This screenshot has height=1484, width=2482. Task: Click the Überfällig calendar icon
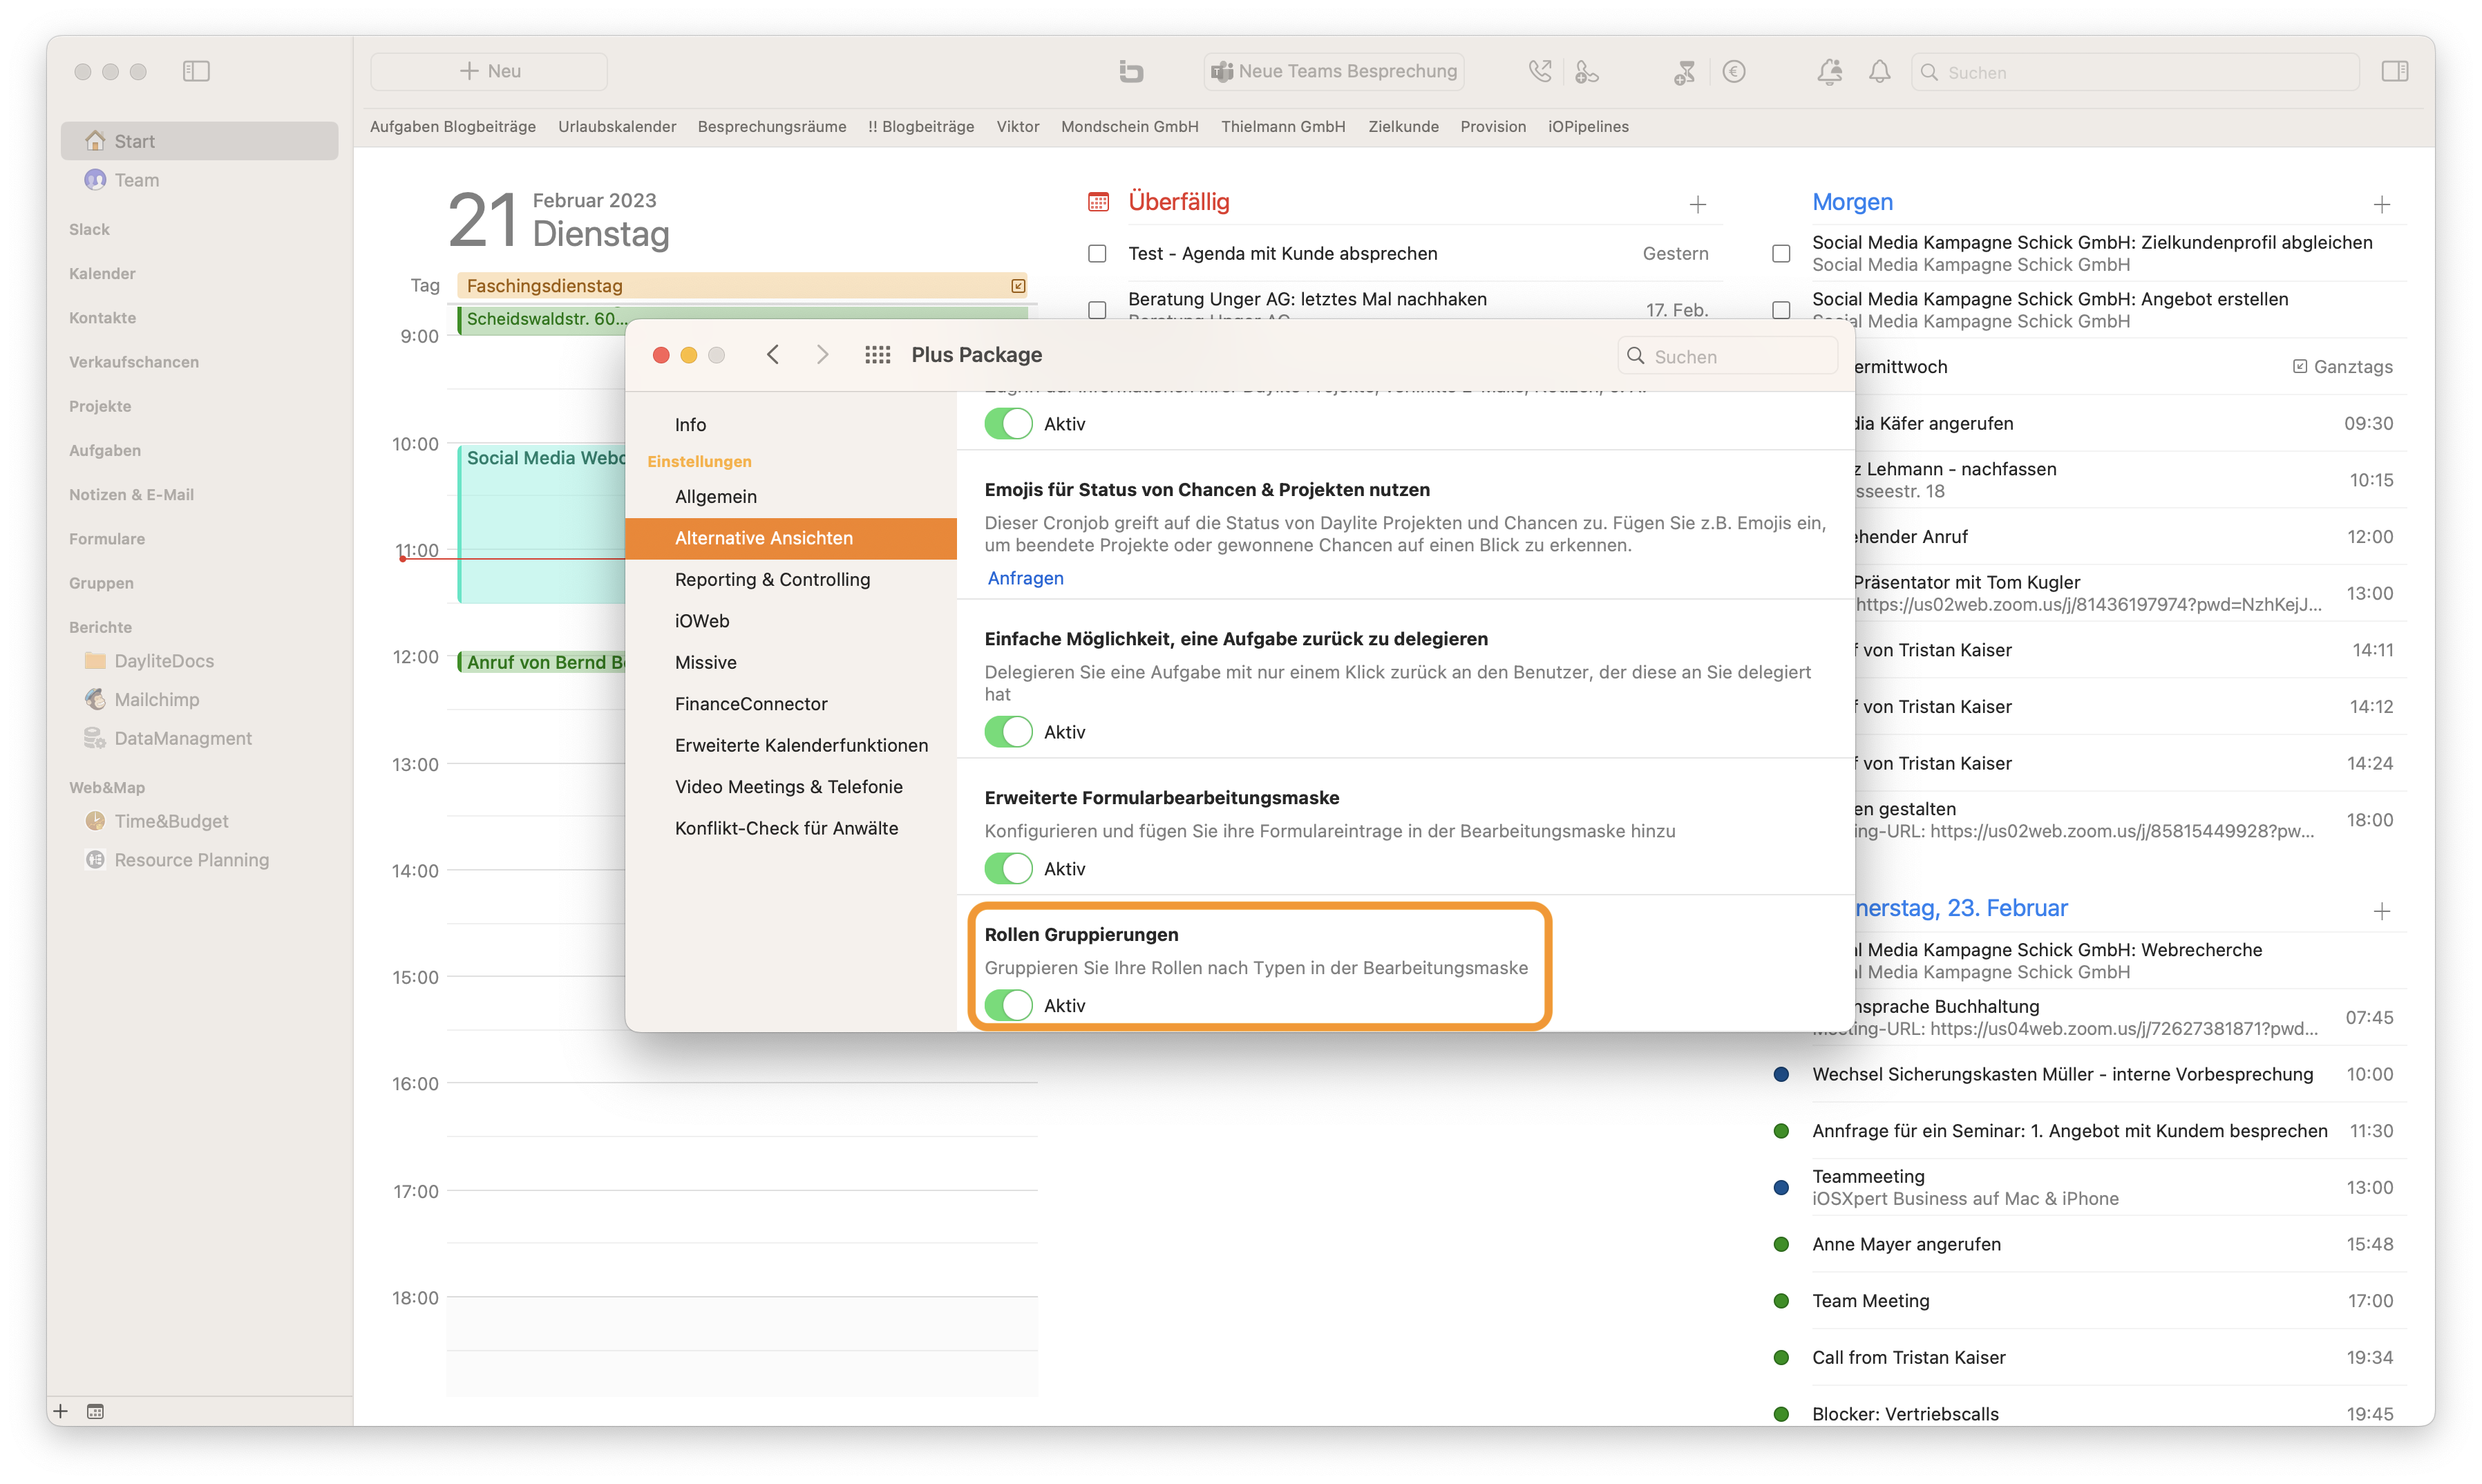1098,202
